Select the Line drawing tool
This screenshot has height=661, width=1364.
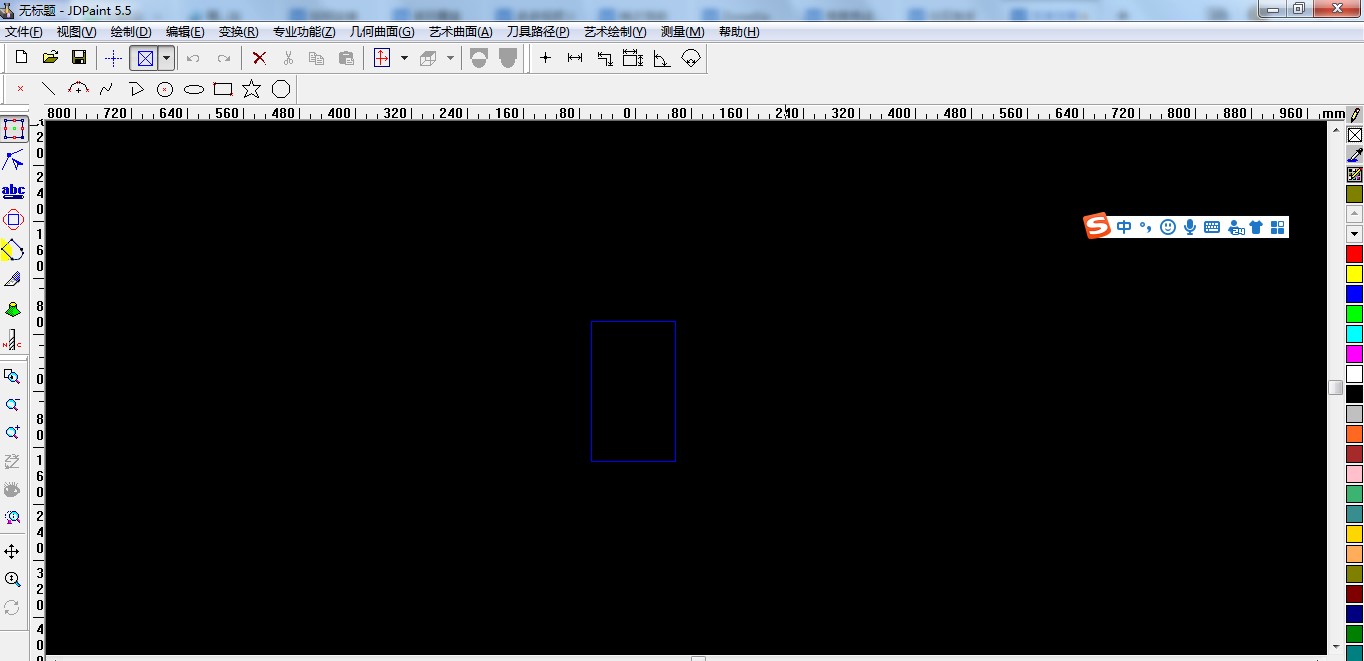coord(48,88)
